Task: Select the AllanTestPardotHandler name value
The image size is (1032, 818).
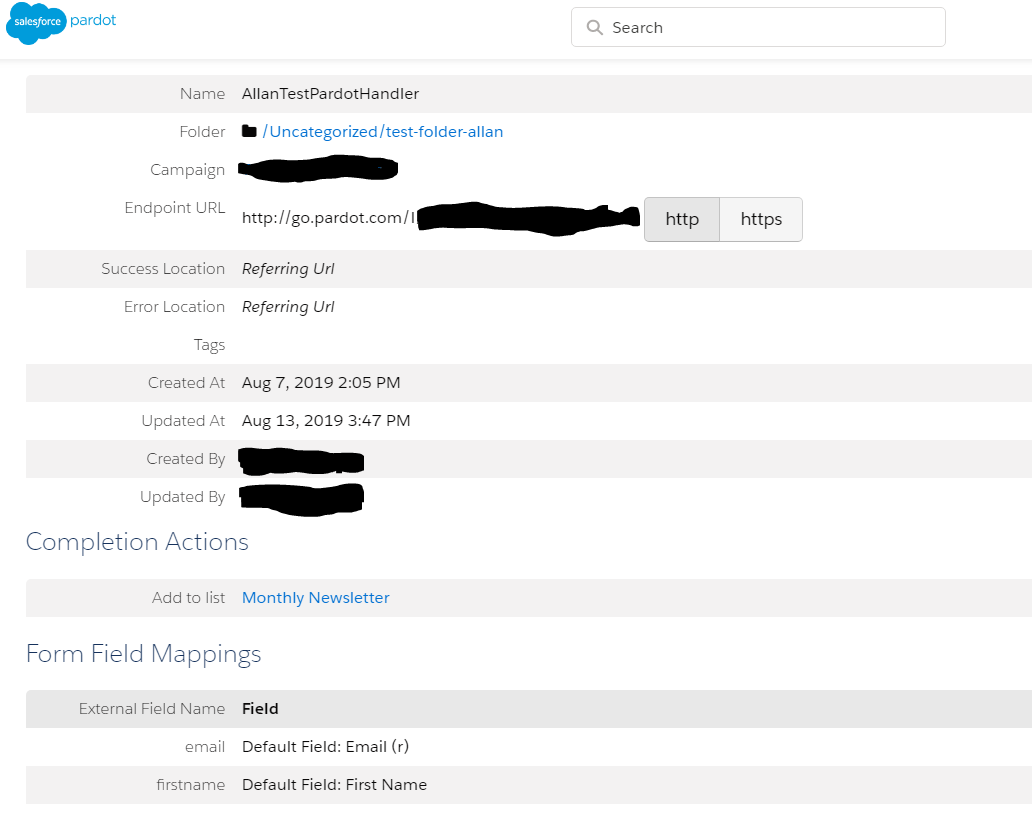Action: (x=330, y=94)
